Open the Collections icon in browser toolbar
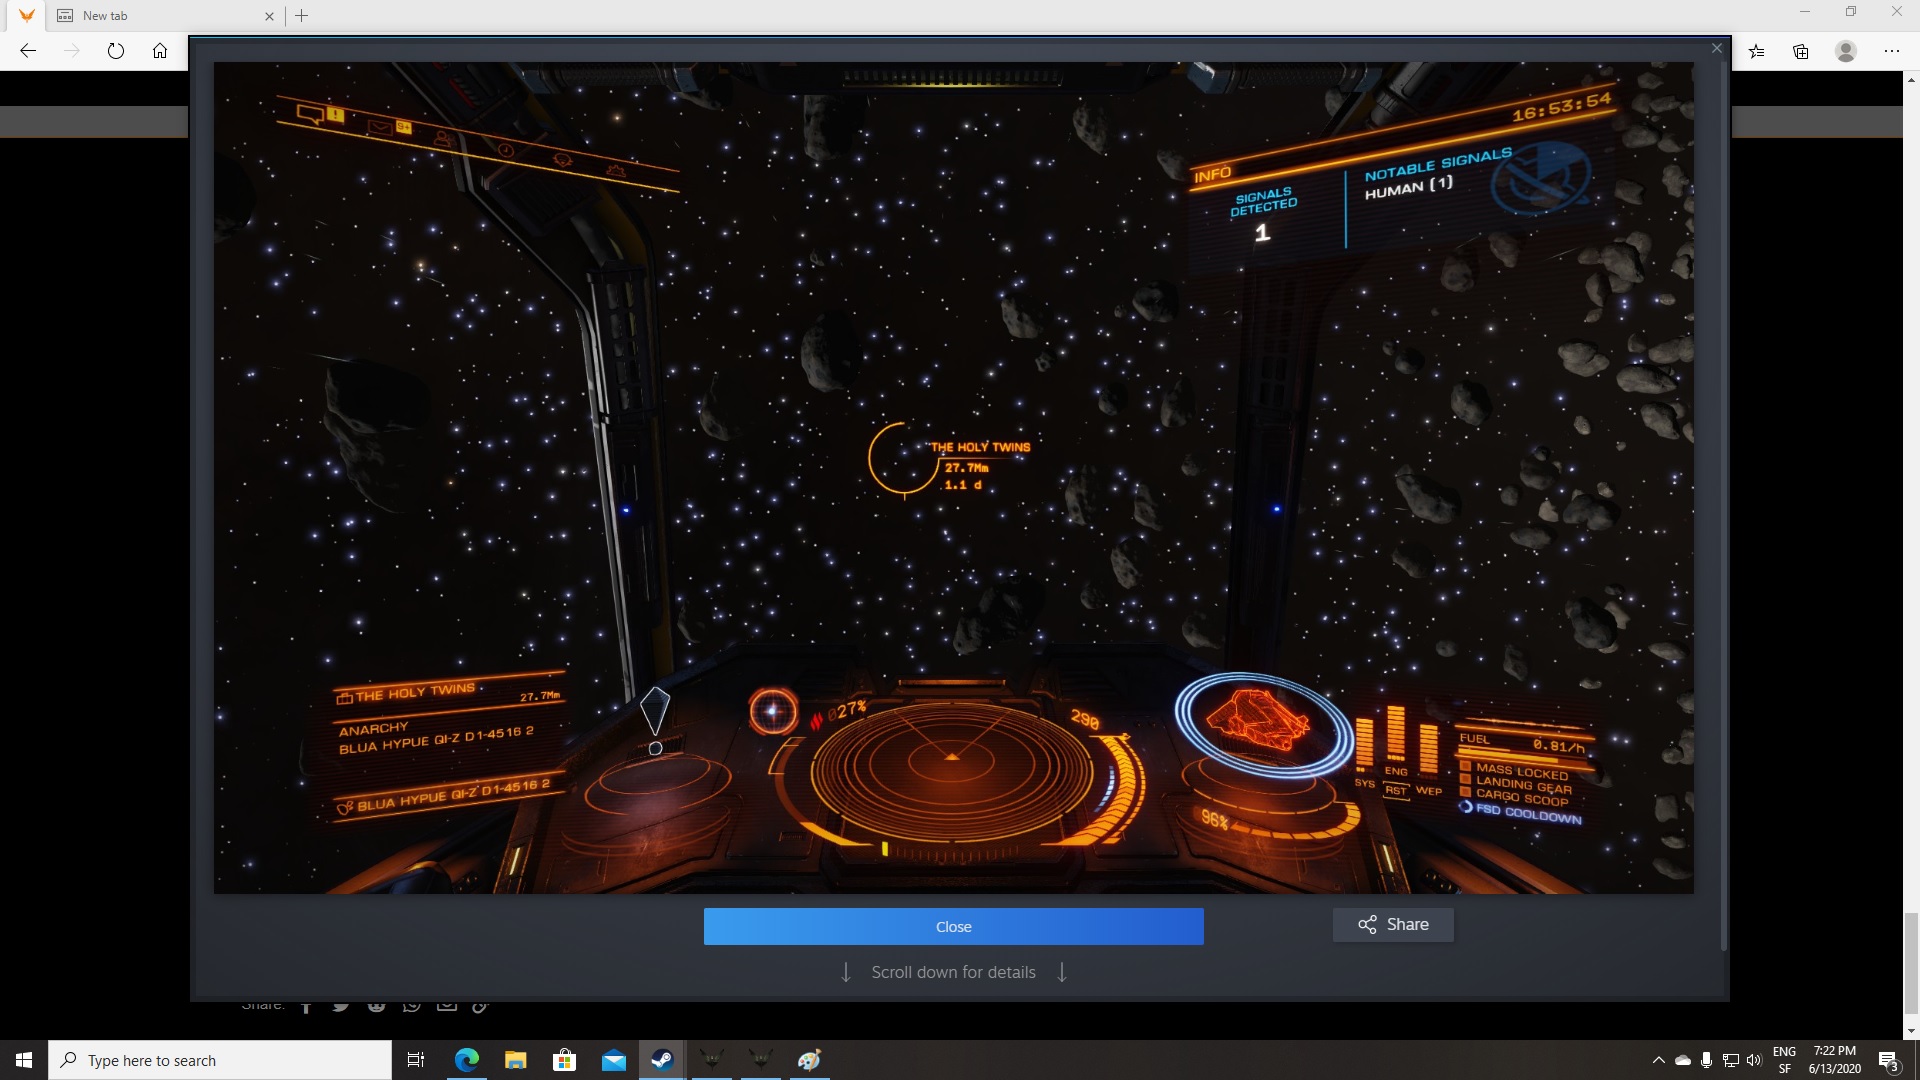Viewport: 1920px width, 1080px height. (1801, 51)
